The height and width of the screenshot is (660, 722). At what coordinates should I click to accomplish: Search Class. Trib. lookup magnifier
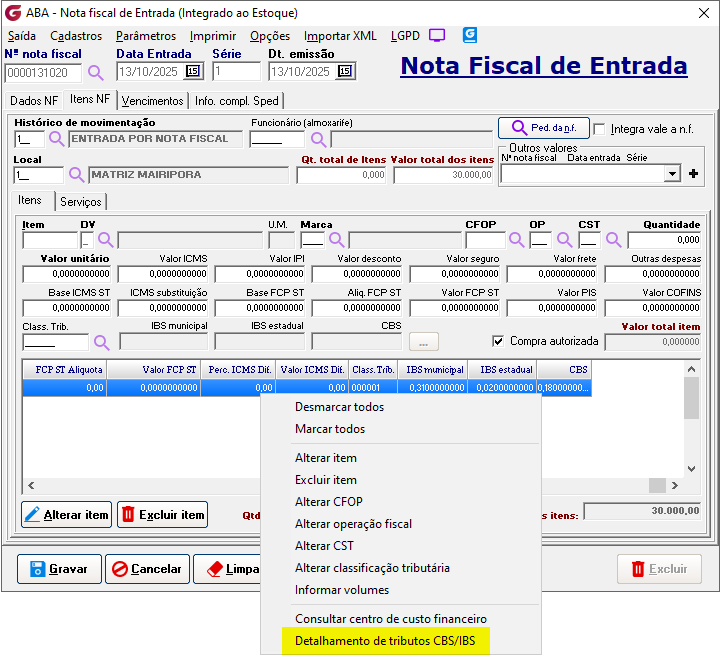101,342
